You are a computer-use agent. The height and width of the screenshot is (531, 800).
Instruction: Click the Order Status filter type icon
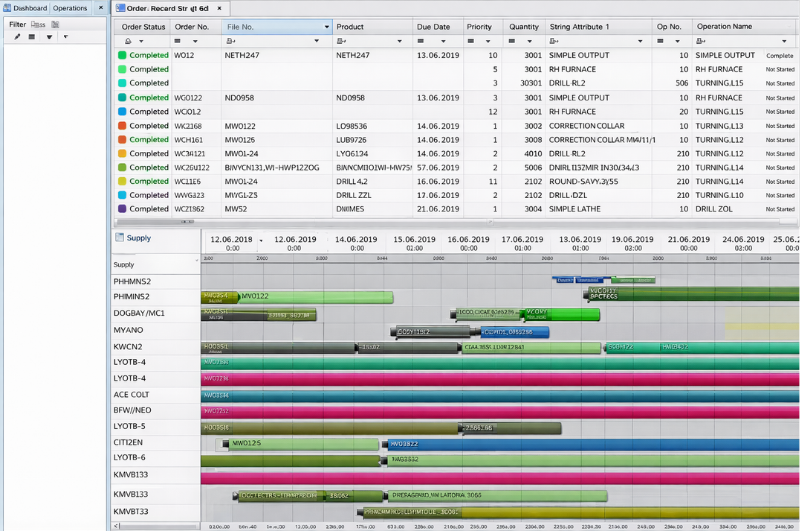[128, 41]
